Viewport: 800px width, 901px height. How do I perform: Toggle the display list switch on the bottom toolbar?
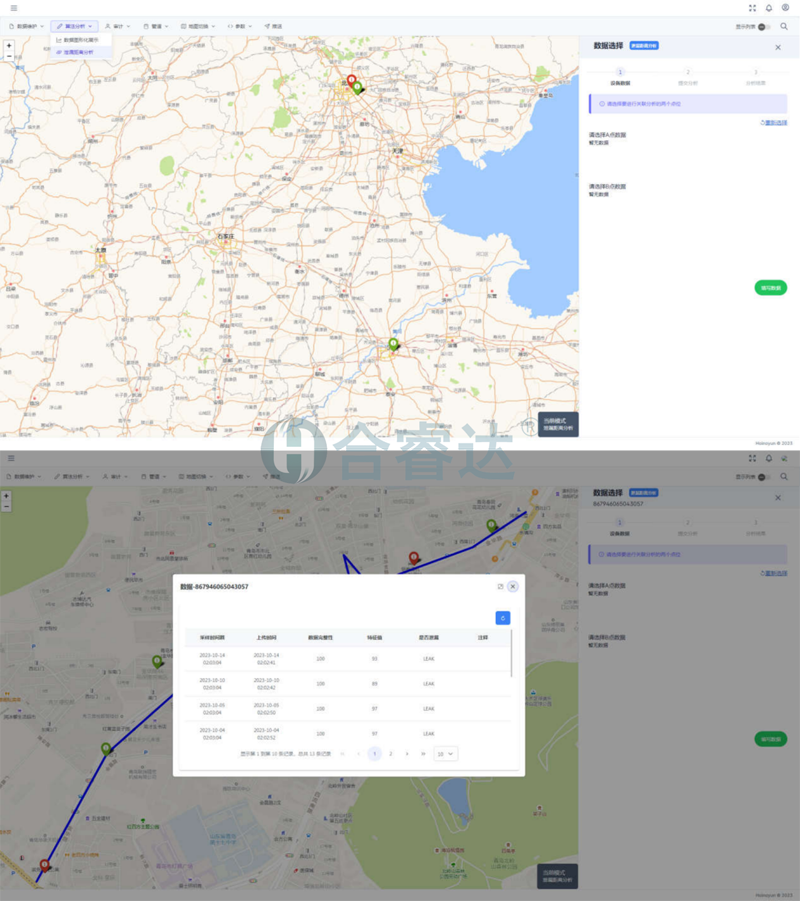click(763, 477)
